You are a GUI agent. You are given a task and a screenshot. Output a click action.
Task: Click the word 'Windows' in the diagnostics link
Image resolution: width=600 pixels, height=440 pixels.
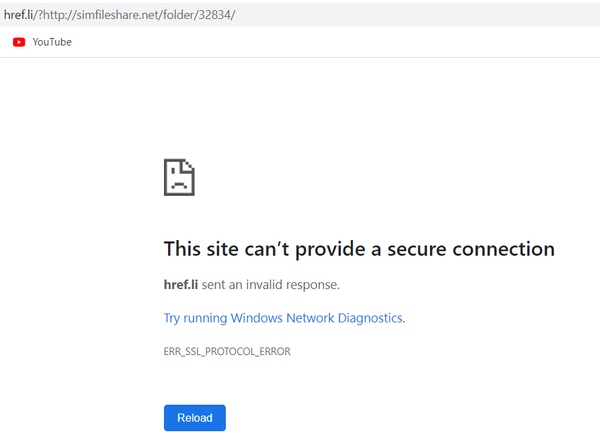tap(256, 318)
